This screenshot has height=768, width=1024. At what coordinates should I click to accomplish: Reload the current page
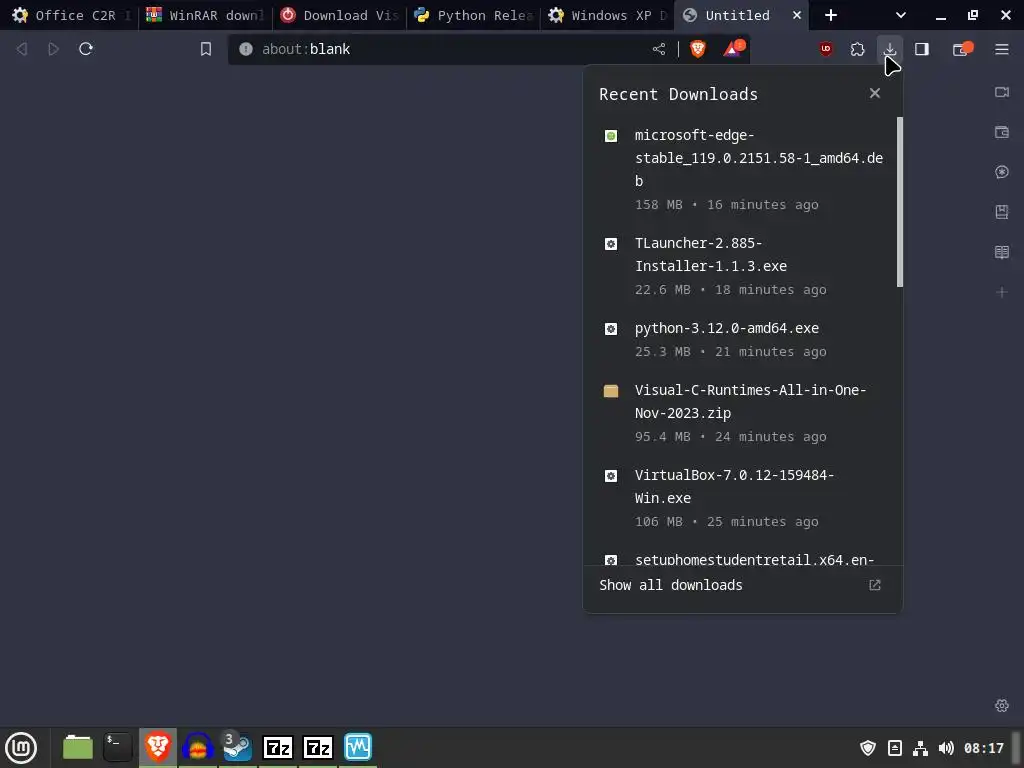click(x=86, y=49)
